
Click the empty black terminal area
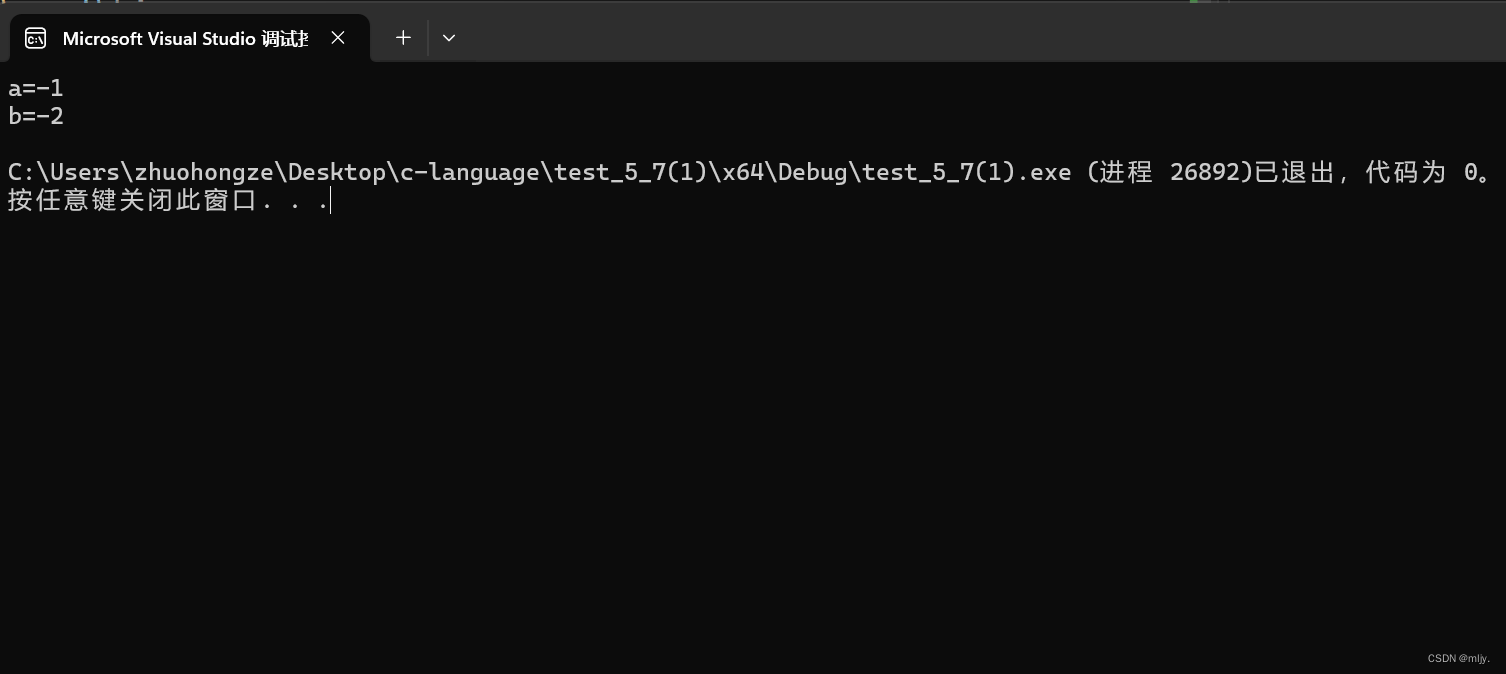pos(750,430)
